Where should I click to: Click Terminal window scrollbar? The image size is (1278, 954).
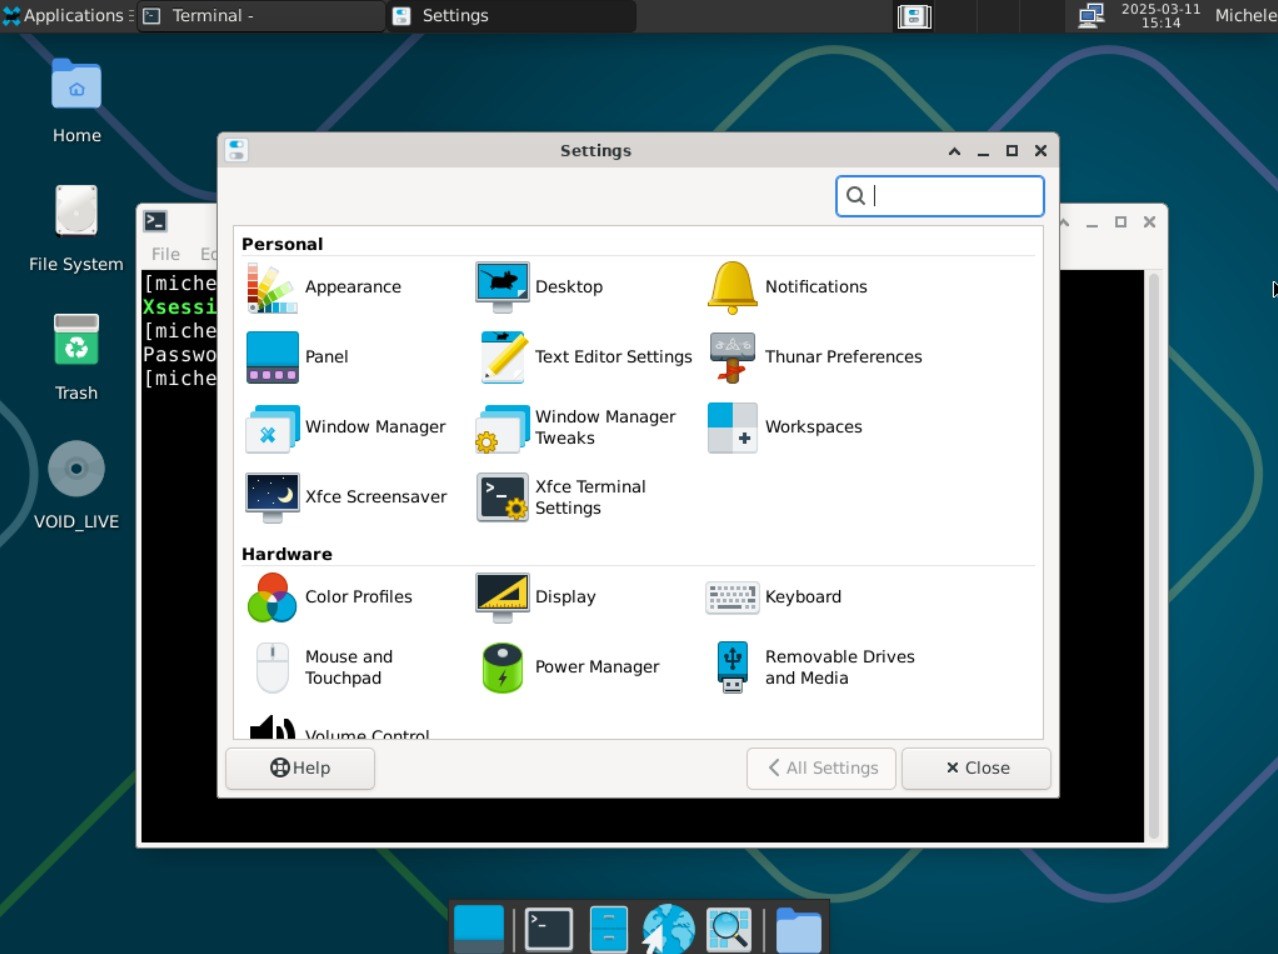pos(1154,555)
